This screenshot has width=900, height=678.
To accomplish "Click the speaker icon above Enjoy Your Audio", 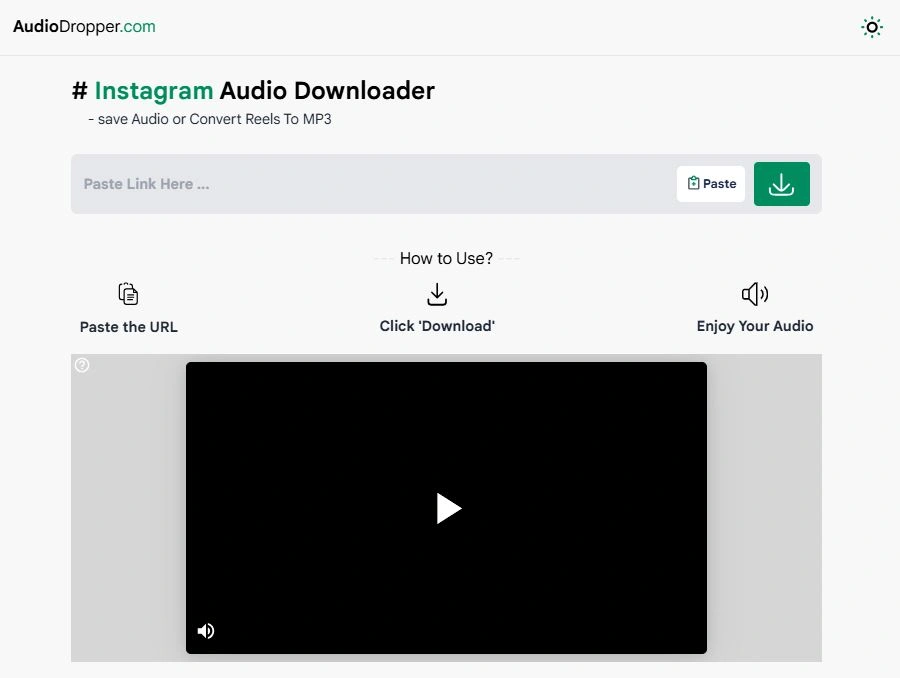I will tap(755, 294).
